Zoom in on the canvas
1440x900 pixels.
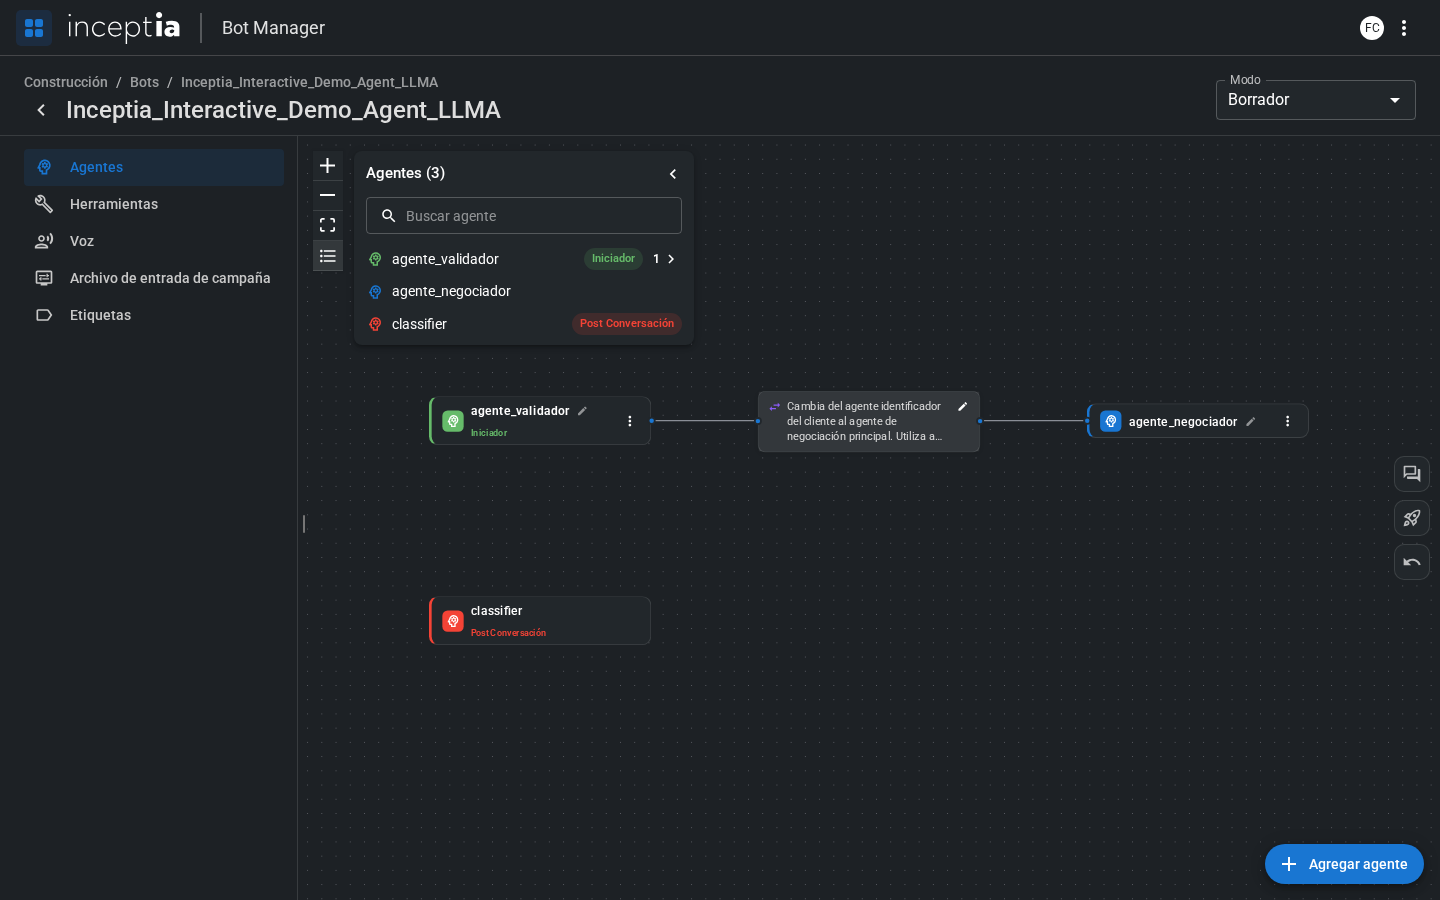(328, 166)
